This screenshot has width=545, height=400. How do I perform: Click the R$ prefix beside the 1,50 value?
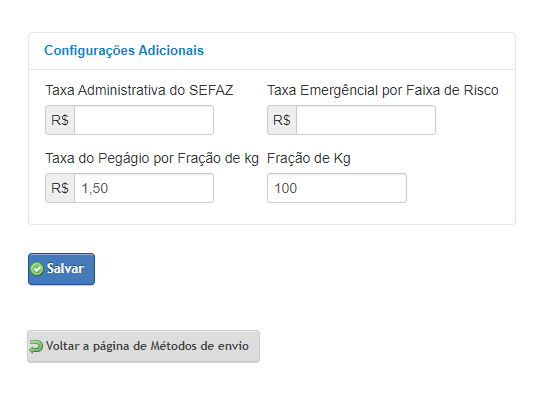coord(60,188)
